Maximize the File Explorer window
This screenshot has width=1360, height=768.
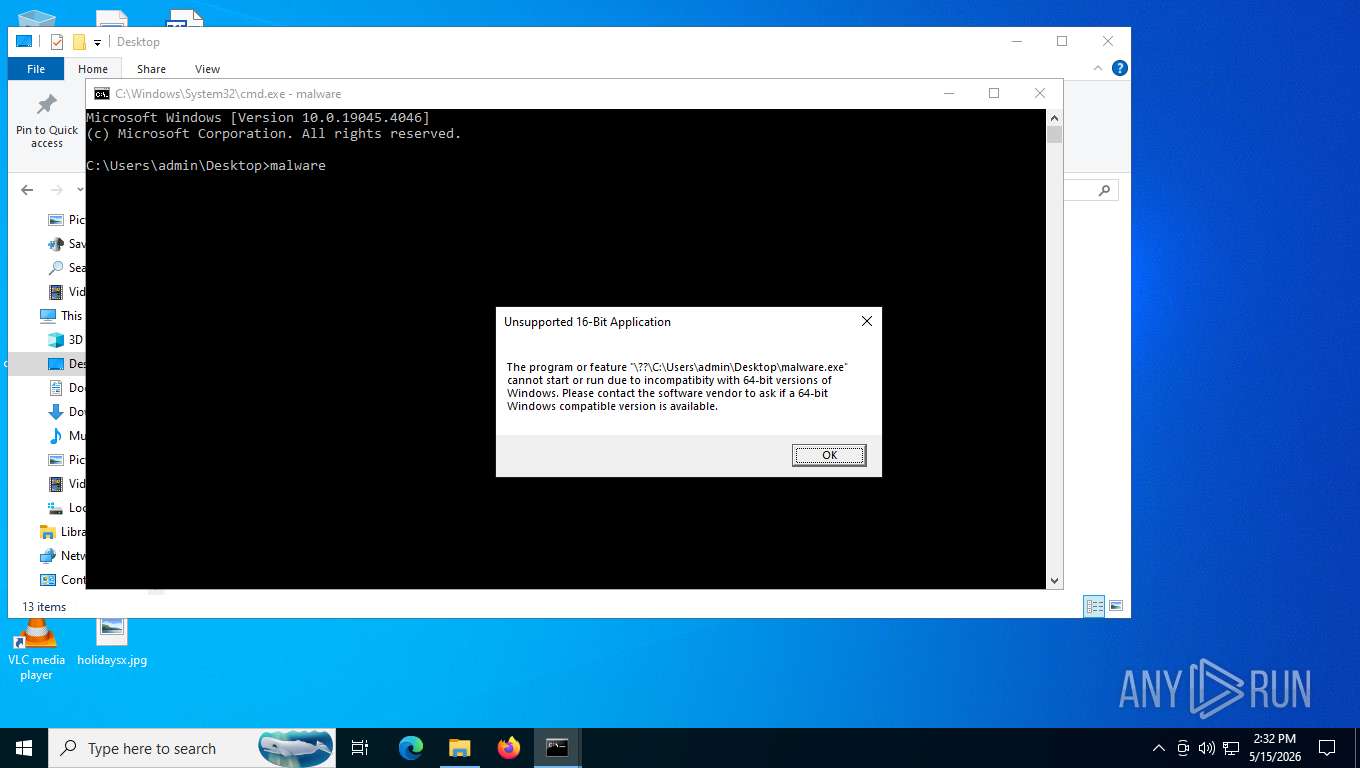(x=1062, y=41)
